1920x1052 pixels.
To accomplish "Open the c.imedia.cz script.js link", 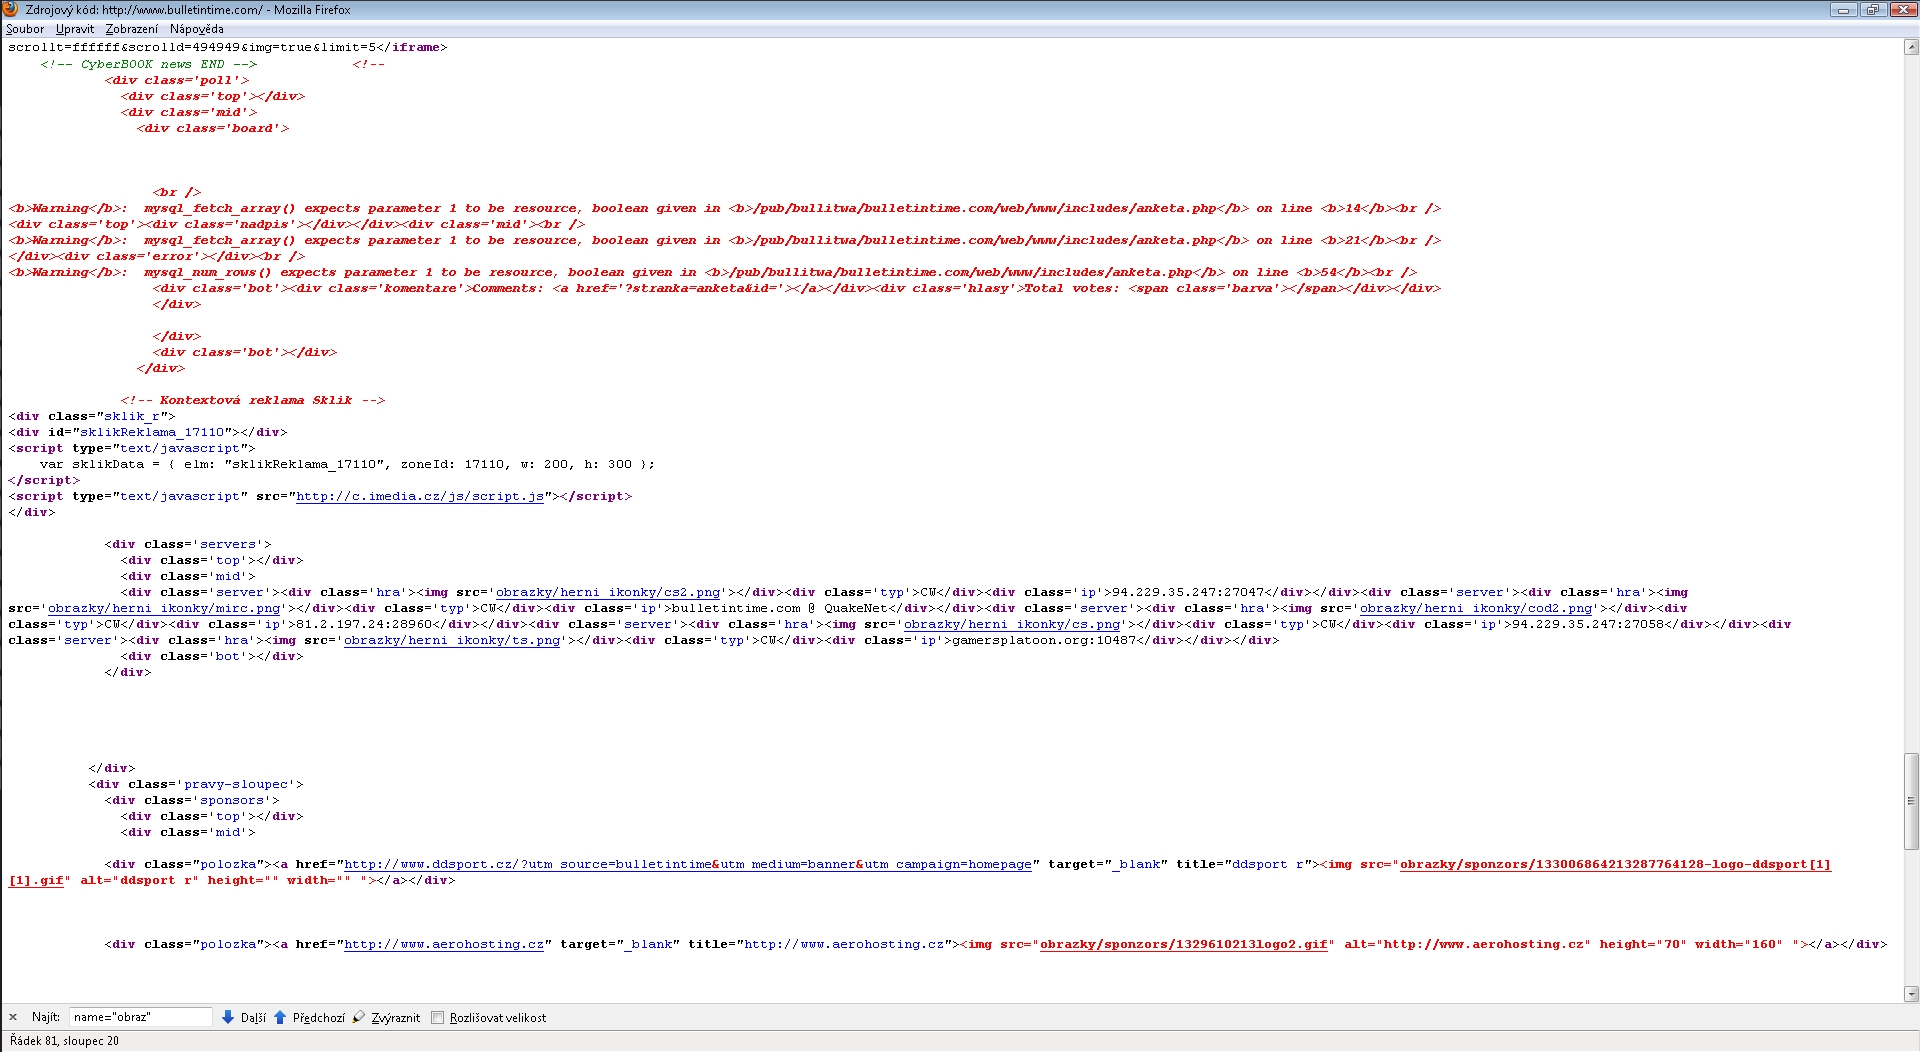I will click(x=420, y=496).
